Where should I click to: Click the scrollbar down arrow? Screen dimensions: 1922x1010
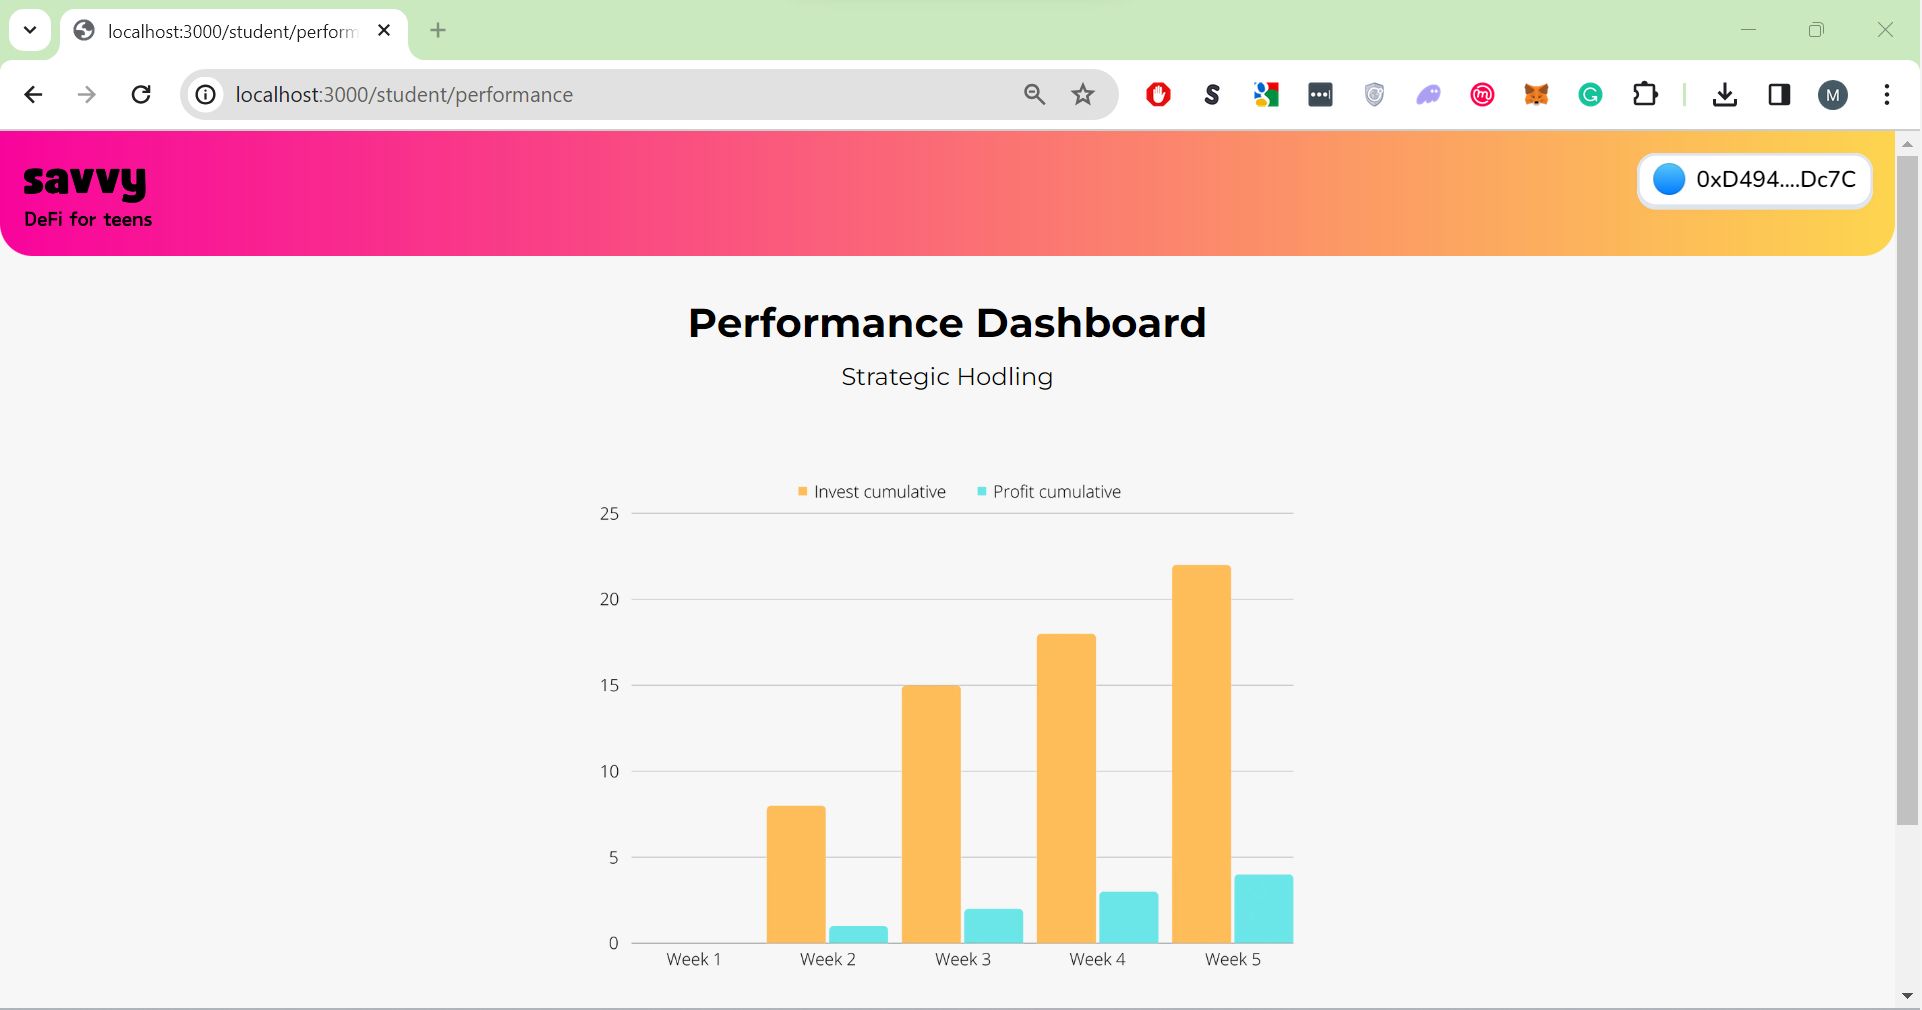(1907, 996)
